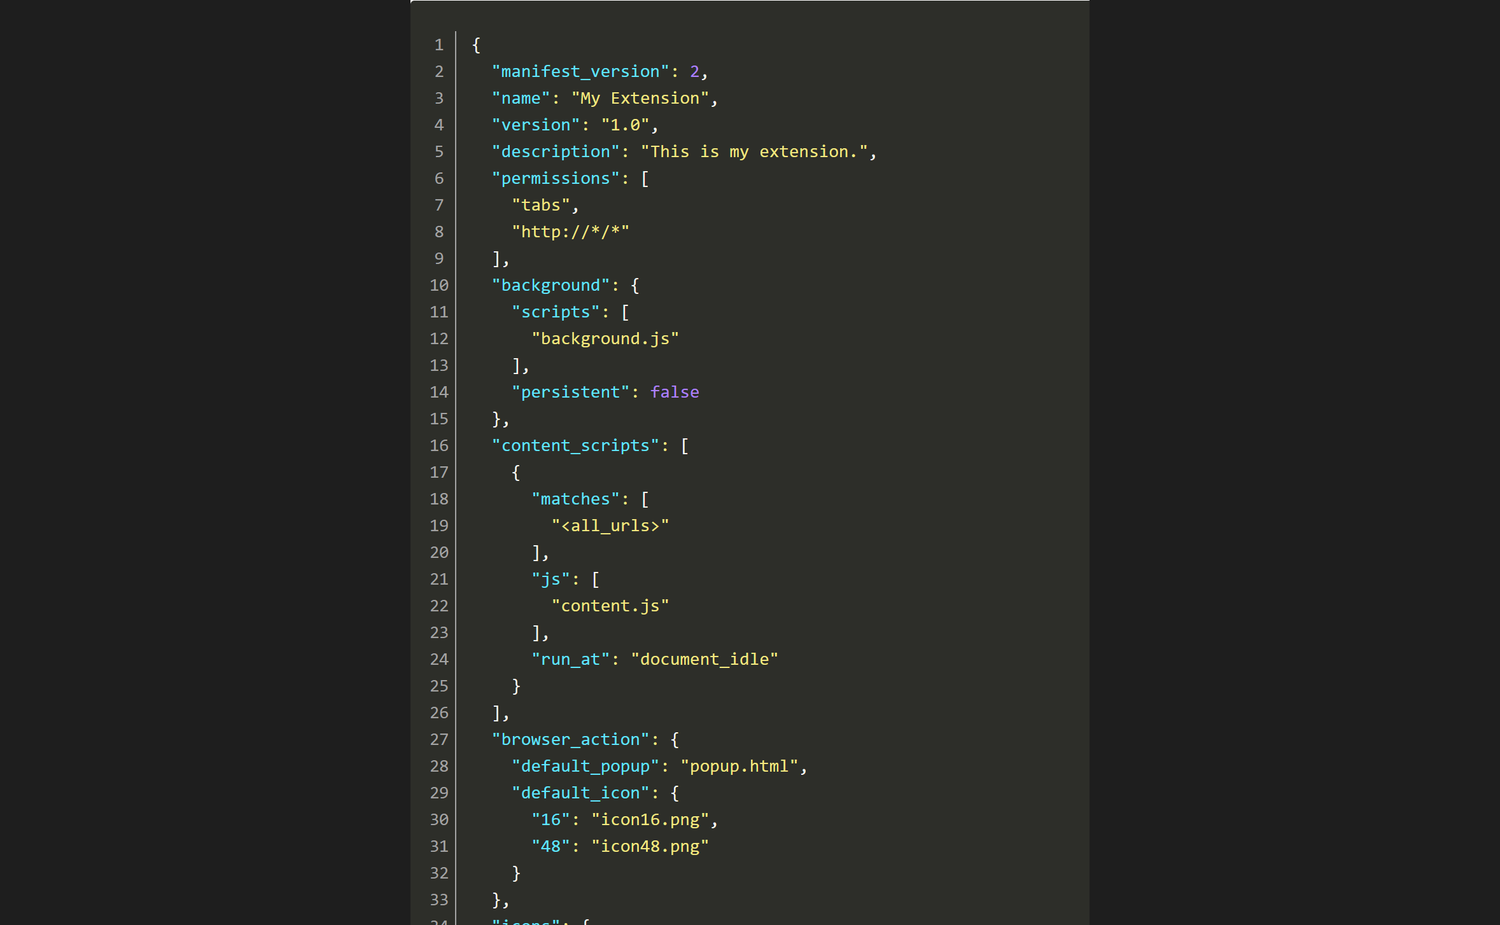Click the "background" key on line 10
Image resolution: width=1500 pixels, height=925 pixels.
(x=550, y=285)
